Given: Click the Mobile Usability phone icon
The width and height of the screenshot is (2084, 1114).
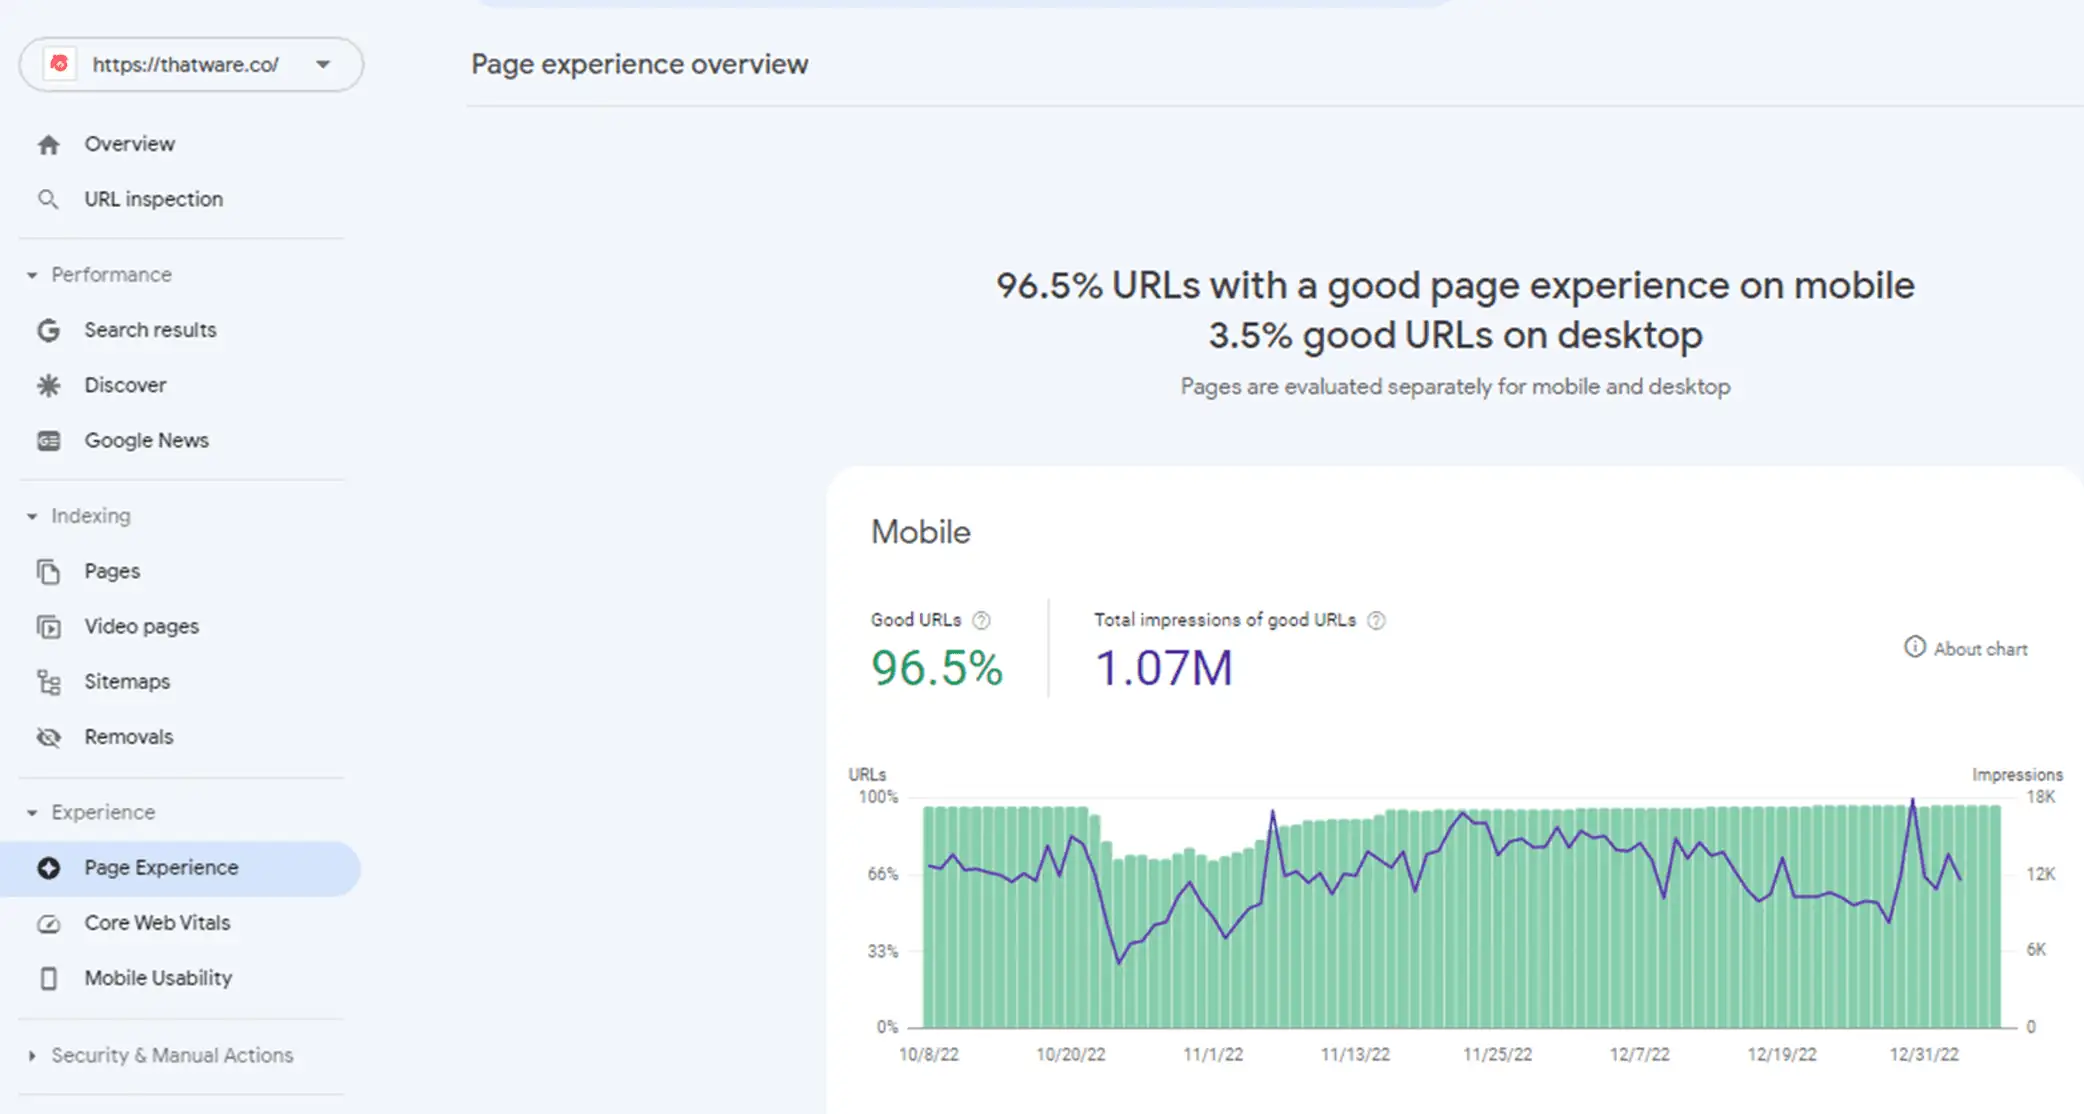Looking at the screenshot, I should tap(48, 978).
